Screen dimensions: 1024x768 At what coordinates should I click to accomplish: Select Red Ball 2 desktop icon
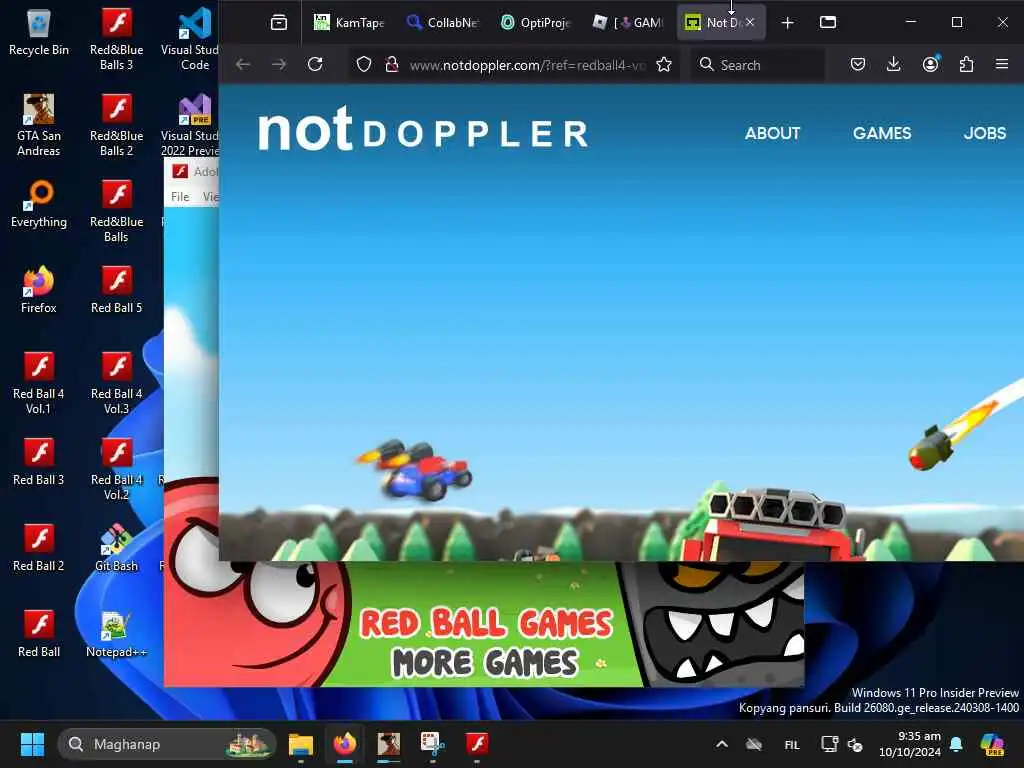click(x=39, y=549)
